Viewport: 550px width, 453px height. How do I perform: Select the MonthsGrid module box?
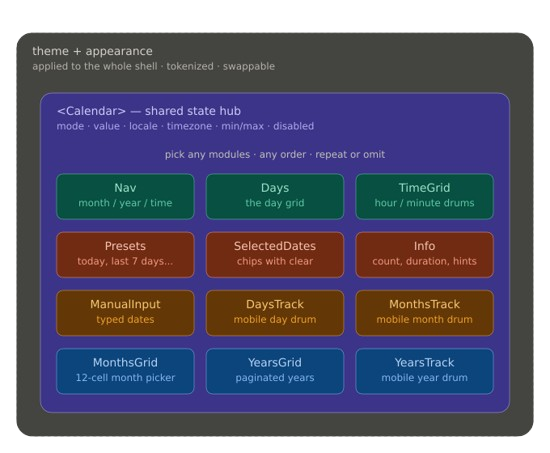(125, 371)
